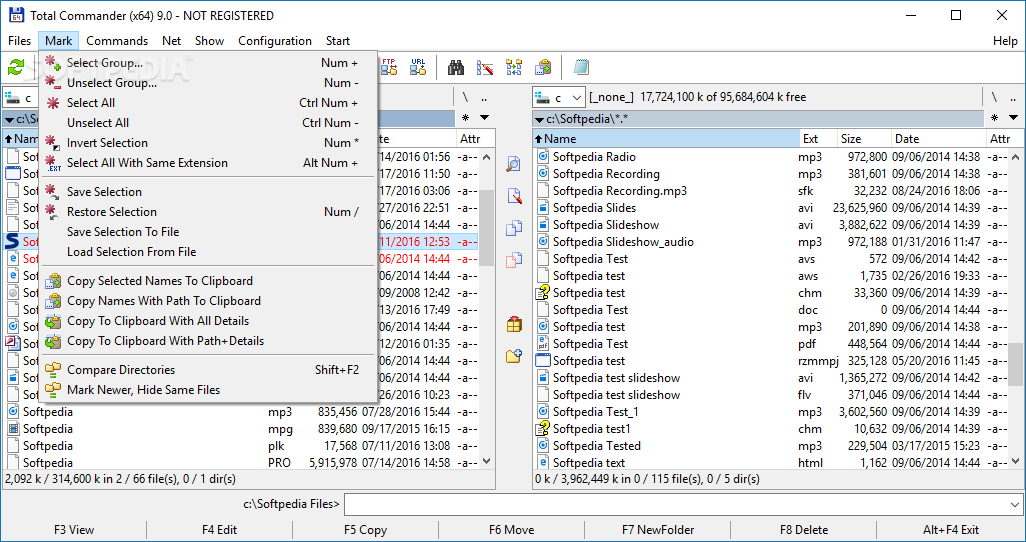Viewport: 1026px width, 542px height.
Task: Click the right panel parent directory button
Action: [x=1014, y=98]
